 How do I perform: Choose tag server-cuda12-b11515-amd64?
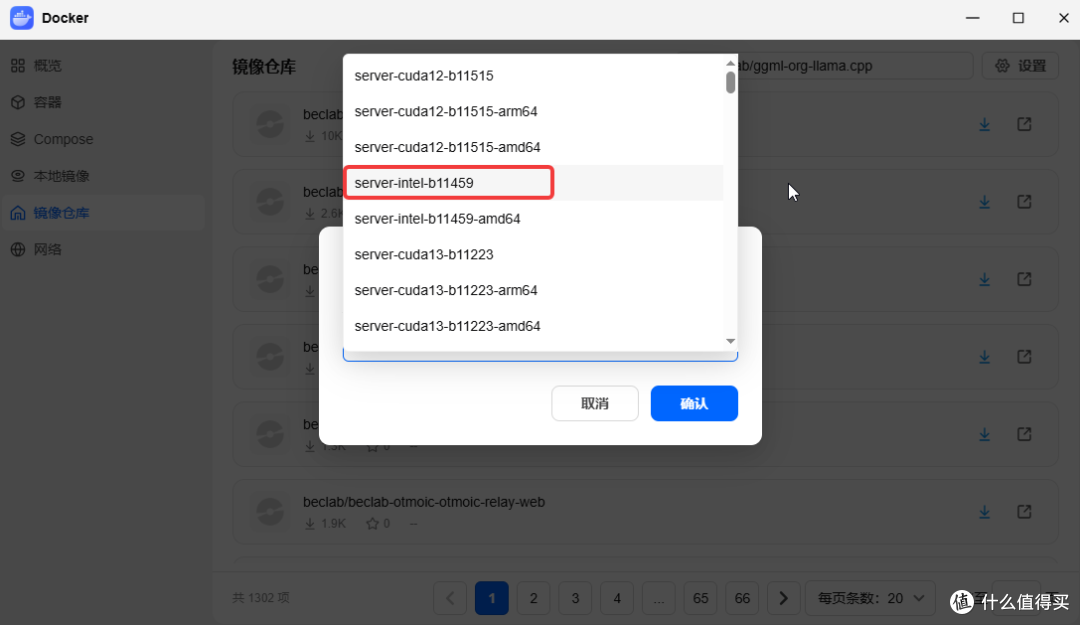(533, 147)
